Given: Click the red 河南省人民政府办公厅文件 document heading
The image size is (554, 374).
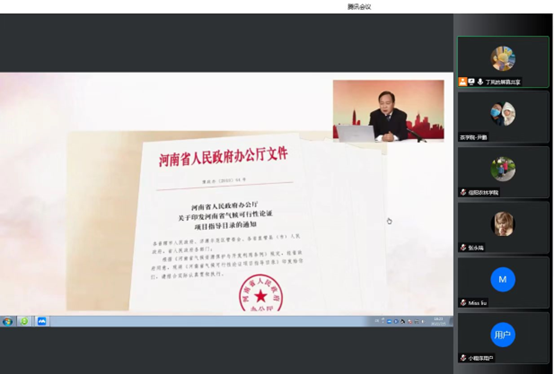Looking at the screenshot, I should click(223, 156).
